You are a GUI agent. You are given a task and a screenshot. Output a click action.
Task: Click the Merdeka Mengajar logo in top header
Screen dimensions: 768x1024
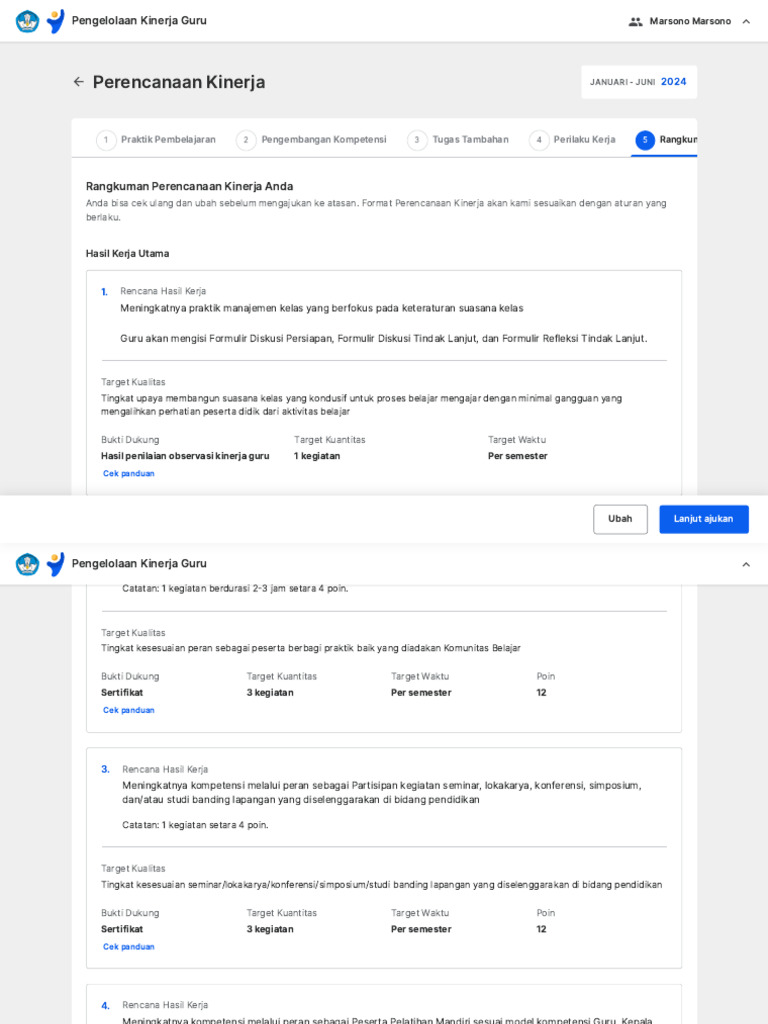[55, 21]
